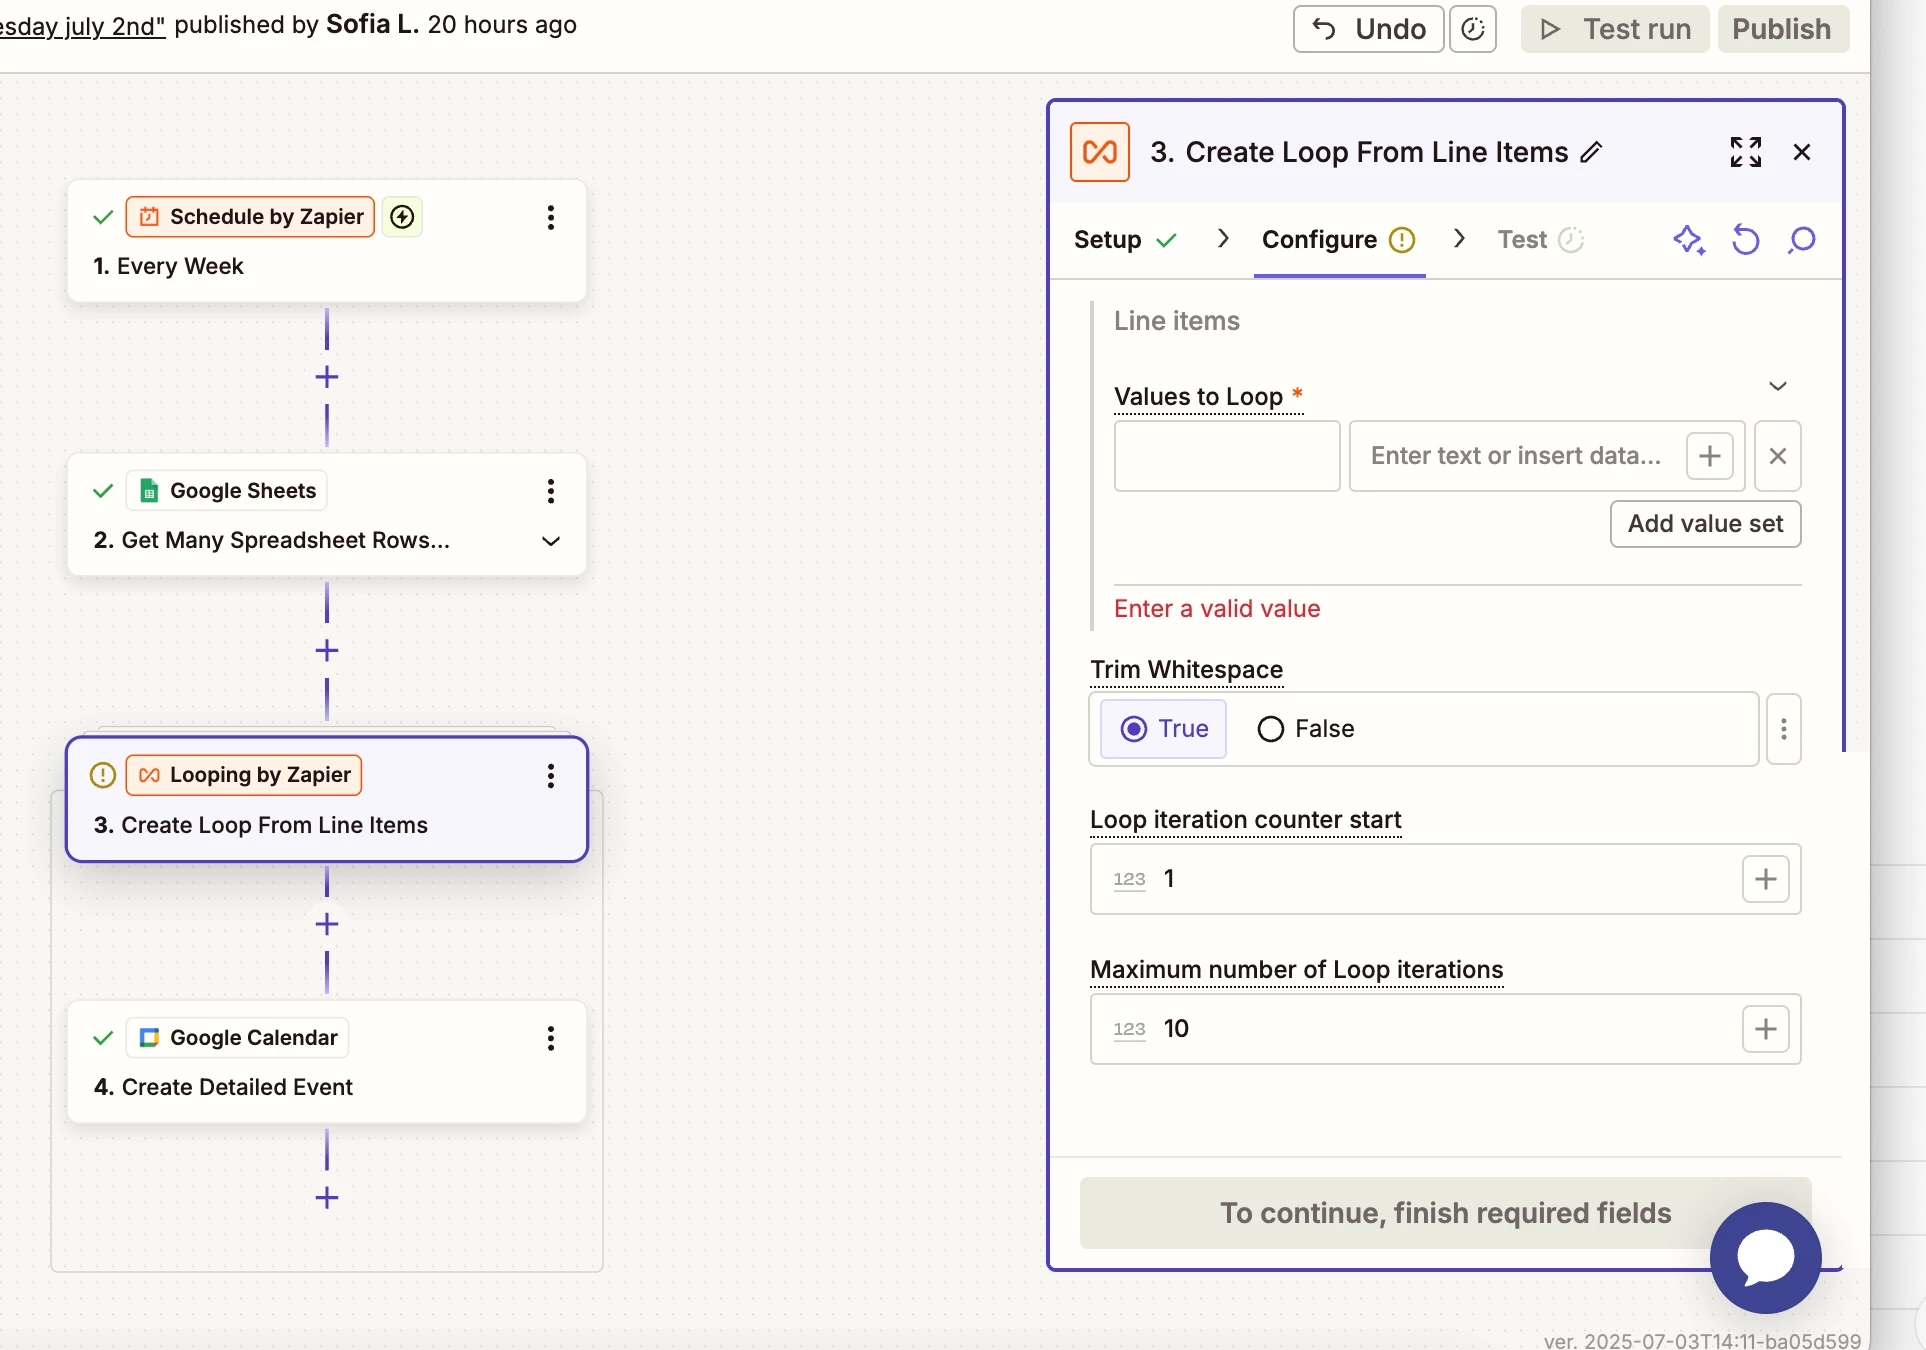Click the Values to Loop label
The height and width of the screenshot is (1350, 1926).
(1198, 397)
